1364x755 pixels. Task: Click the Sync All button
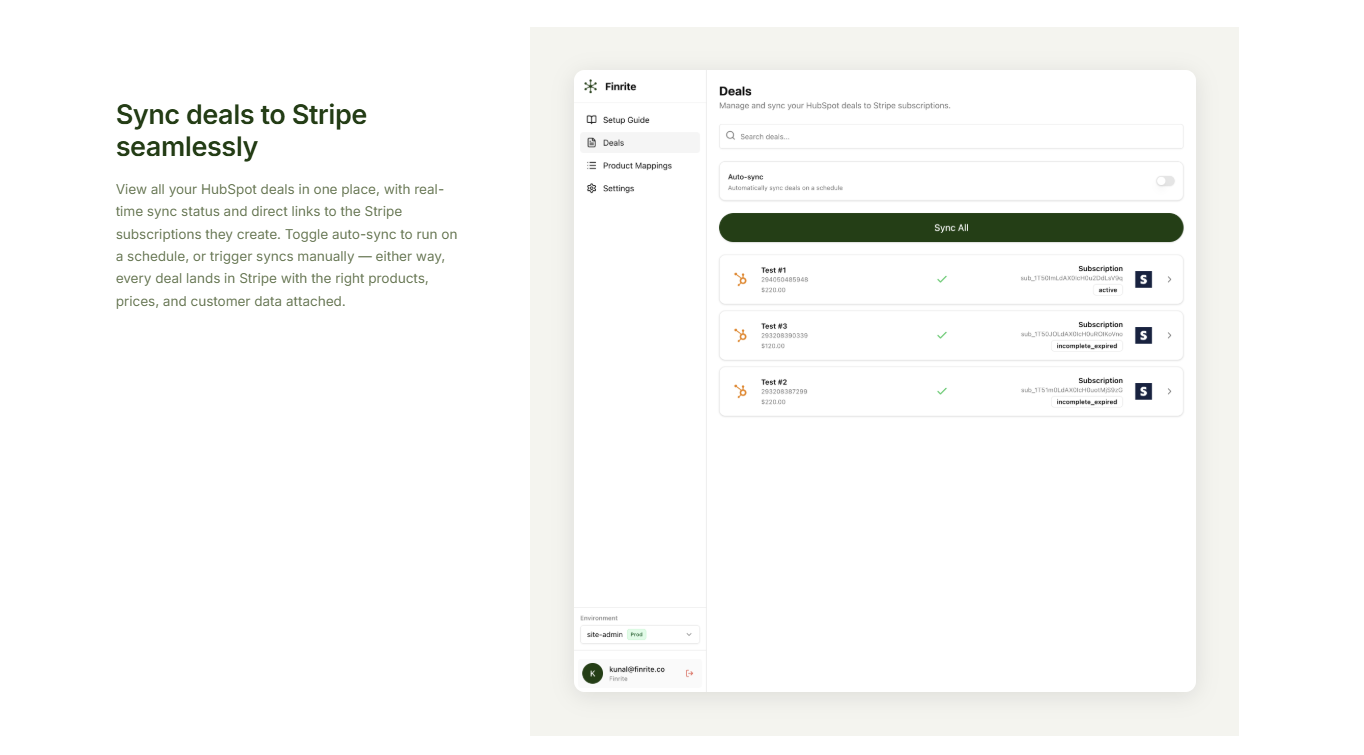(x=951, y=228)
